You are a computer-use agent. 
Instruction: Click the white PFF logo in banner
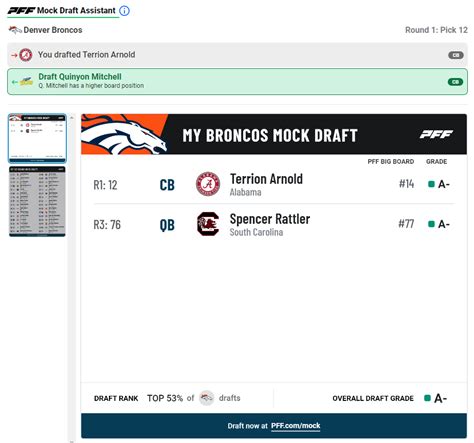(436, 134)
